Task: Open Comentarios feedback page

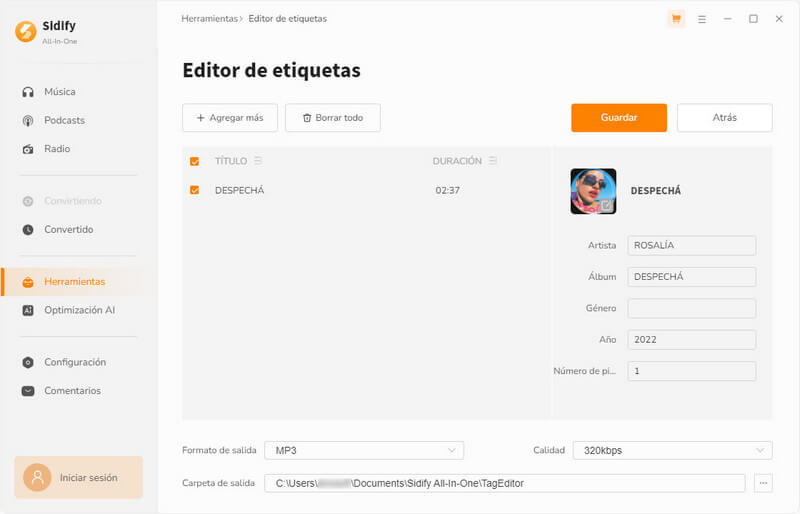Action: point(72,391)
